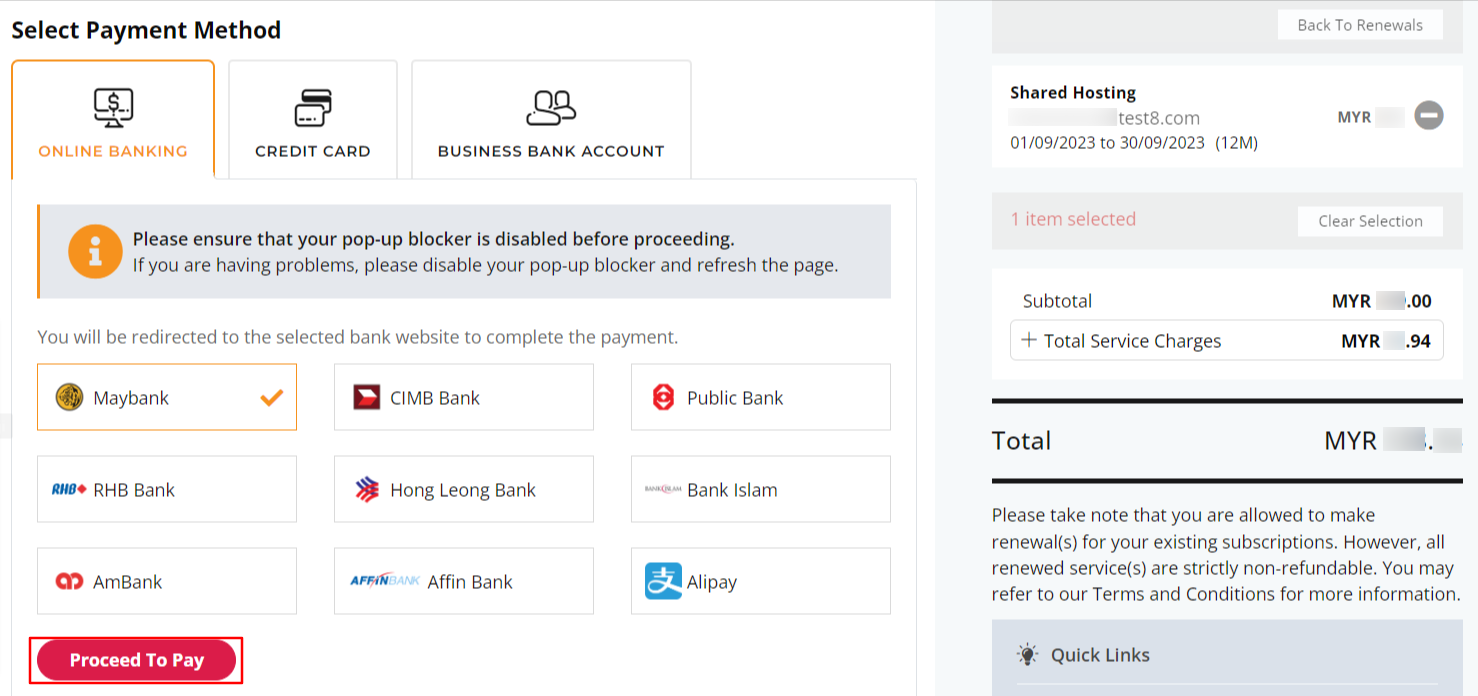Image resolution: width=1478 pixels, height=696 pixels.
Task: Click the 'Select Payment Method' heading
Action: pos(146,30)
